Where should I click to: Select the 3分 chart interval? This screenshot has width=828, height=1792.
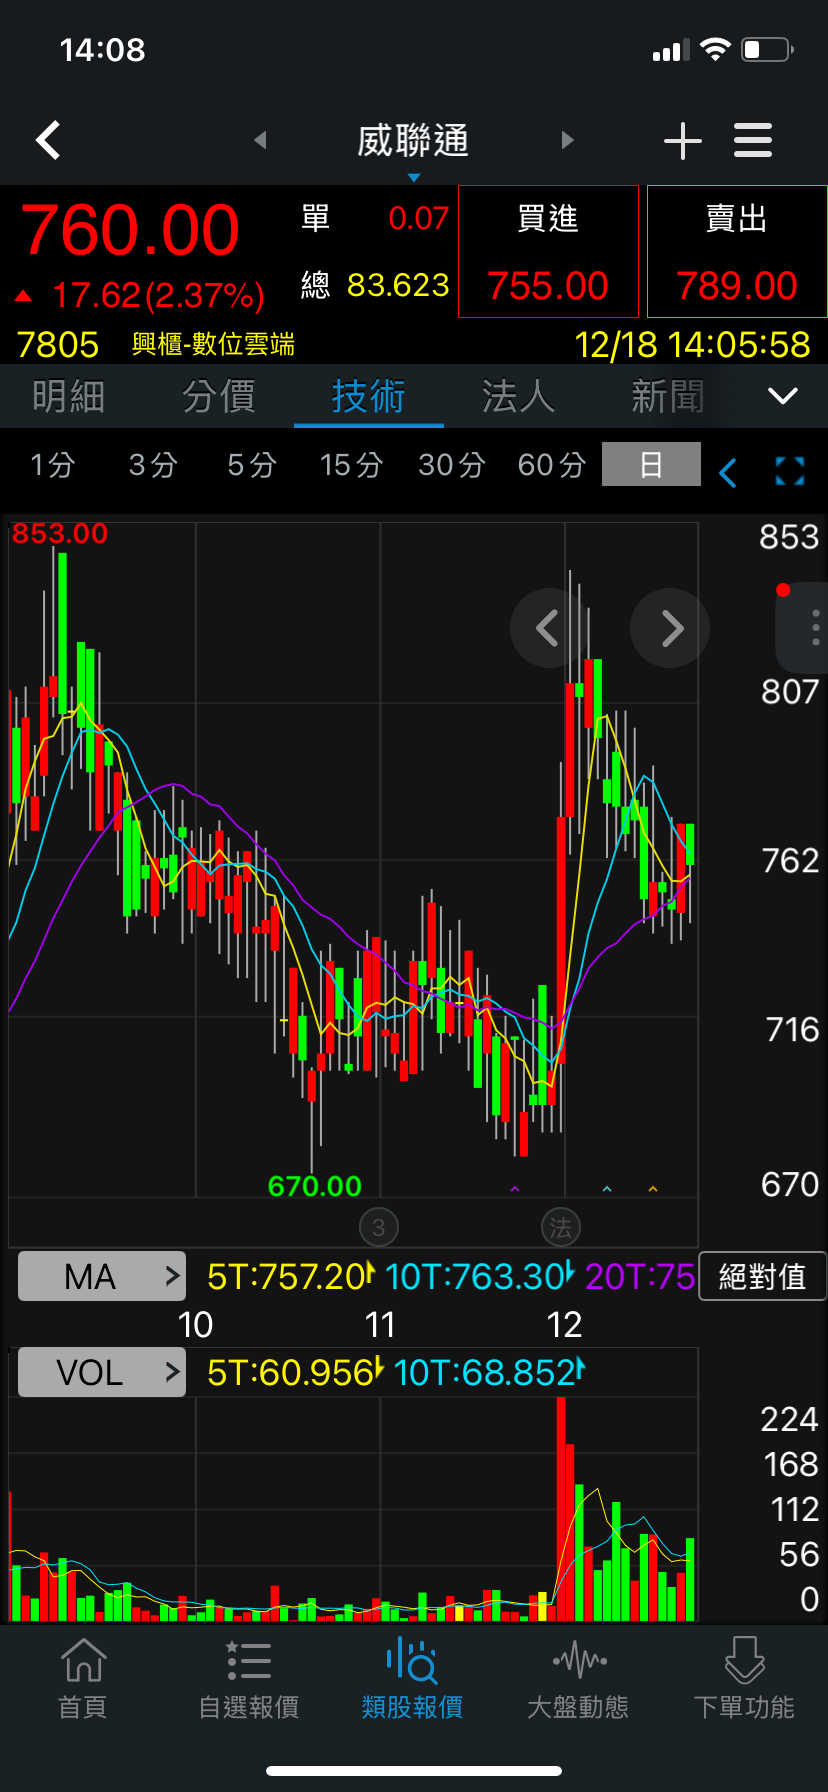[153, 465]
